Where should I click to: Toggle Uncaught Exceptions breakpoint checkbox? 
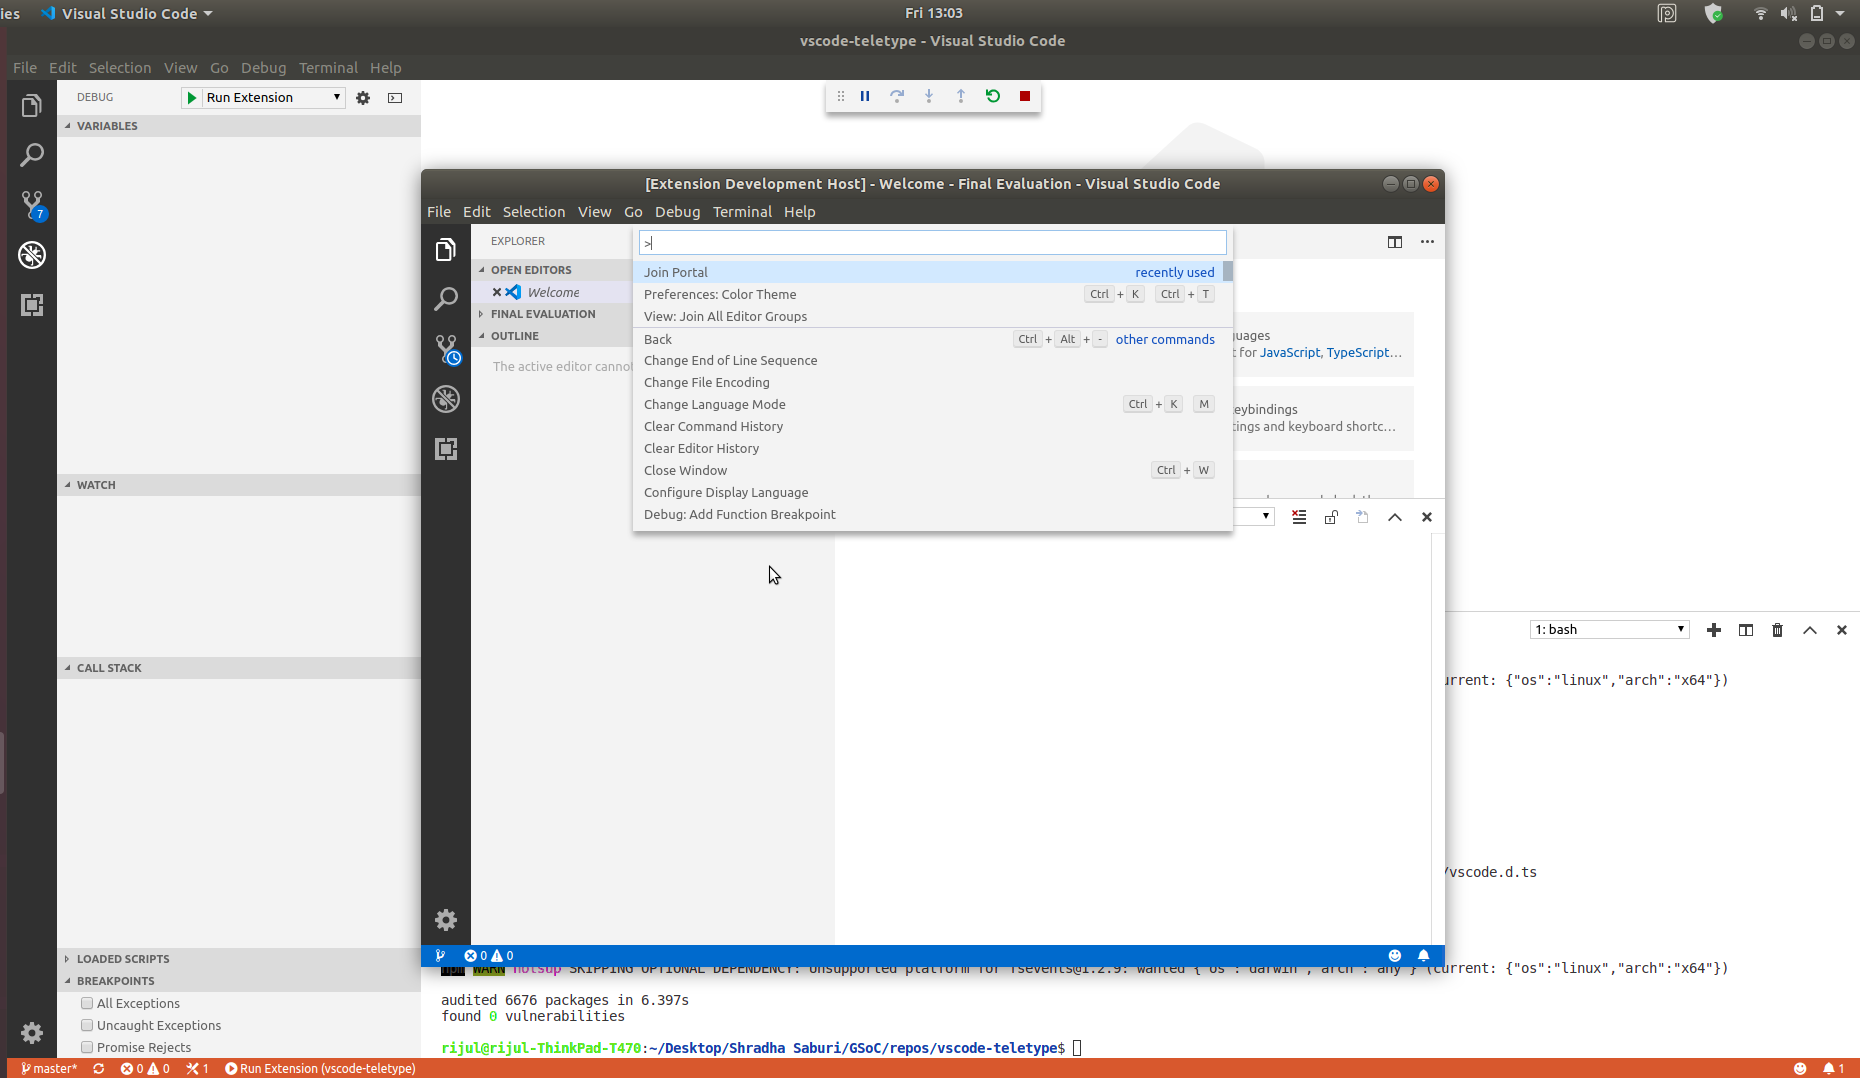(x=87, y=1025)
